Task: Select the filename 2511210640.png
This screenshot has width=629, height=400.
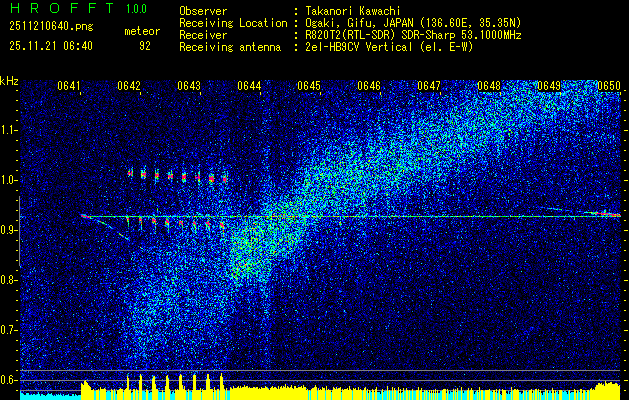Action: (x=51, y=27)
